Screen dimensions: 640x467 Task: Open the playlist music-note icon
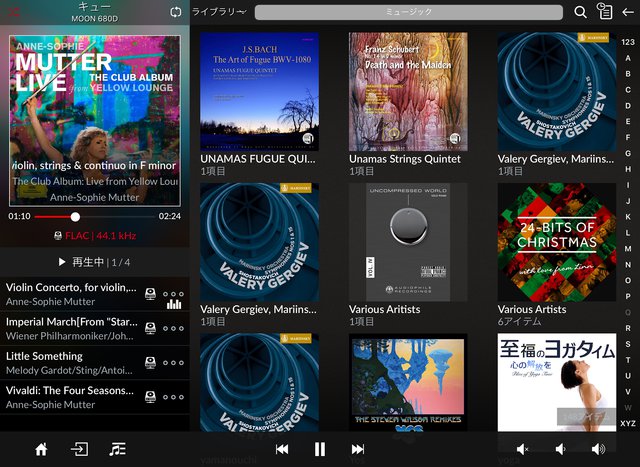[x=118, y=449]
